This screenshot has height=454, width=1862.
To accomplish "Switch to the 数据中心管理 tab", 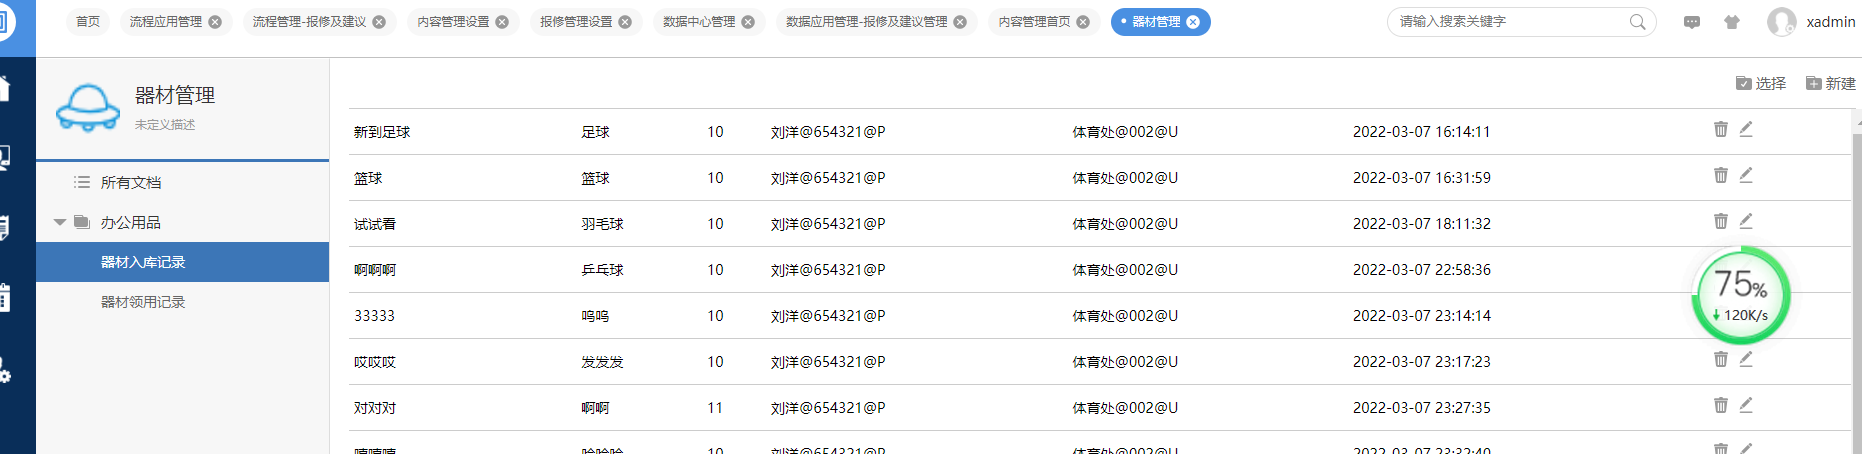I will click(698, 22).
